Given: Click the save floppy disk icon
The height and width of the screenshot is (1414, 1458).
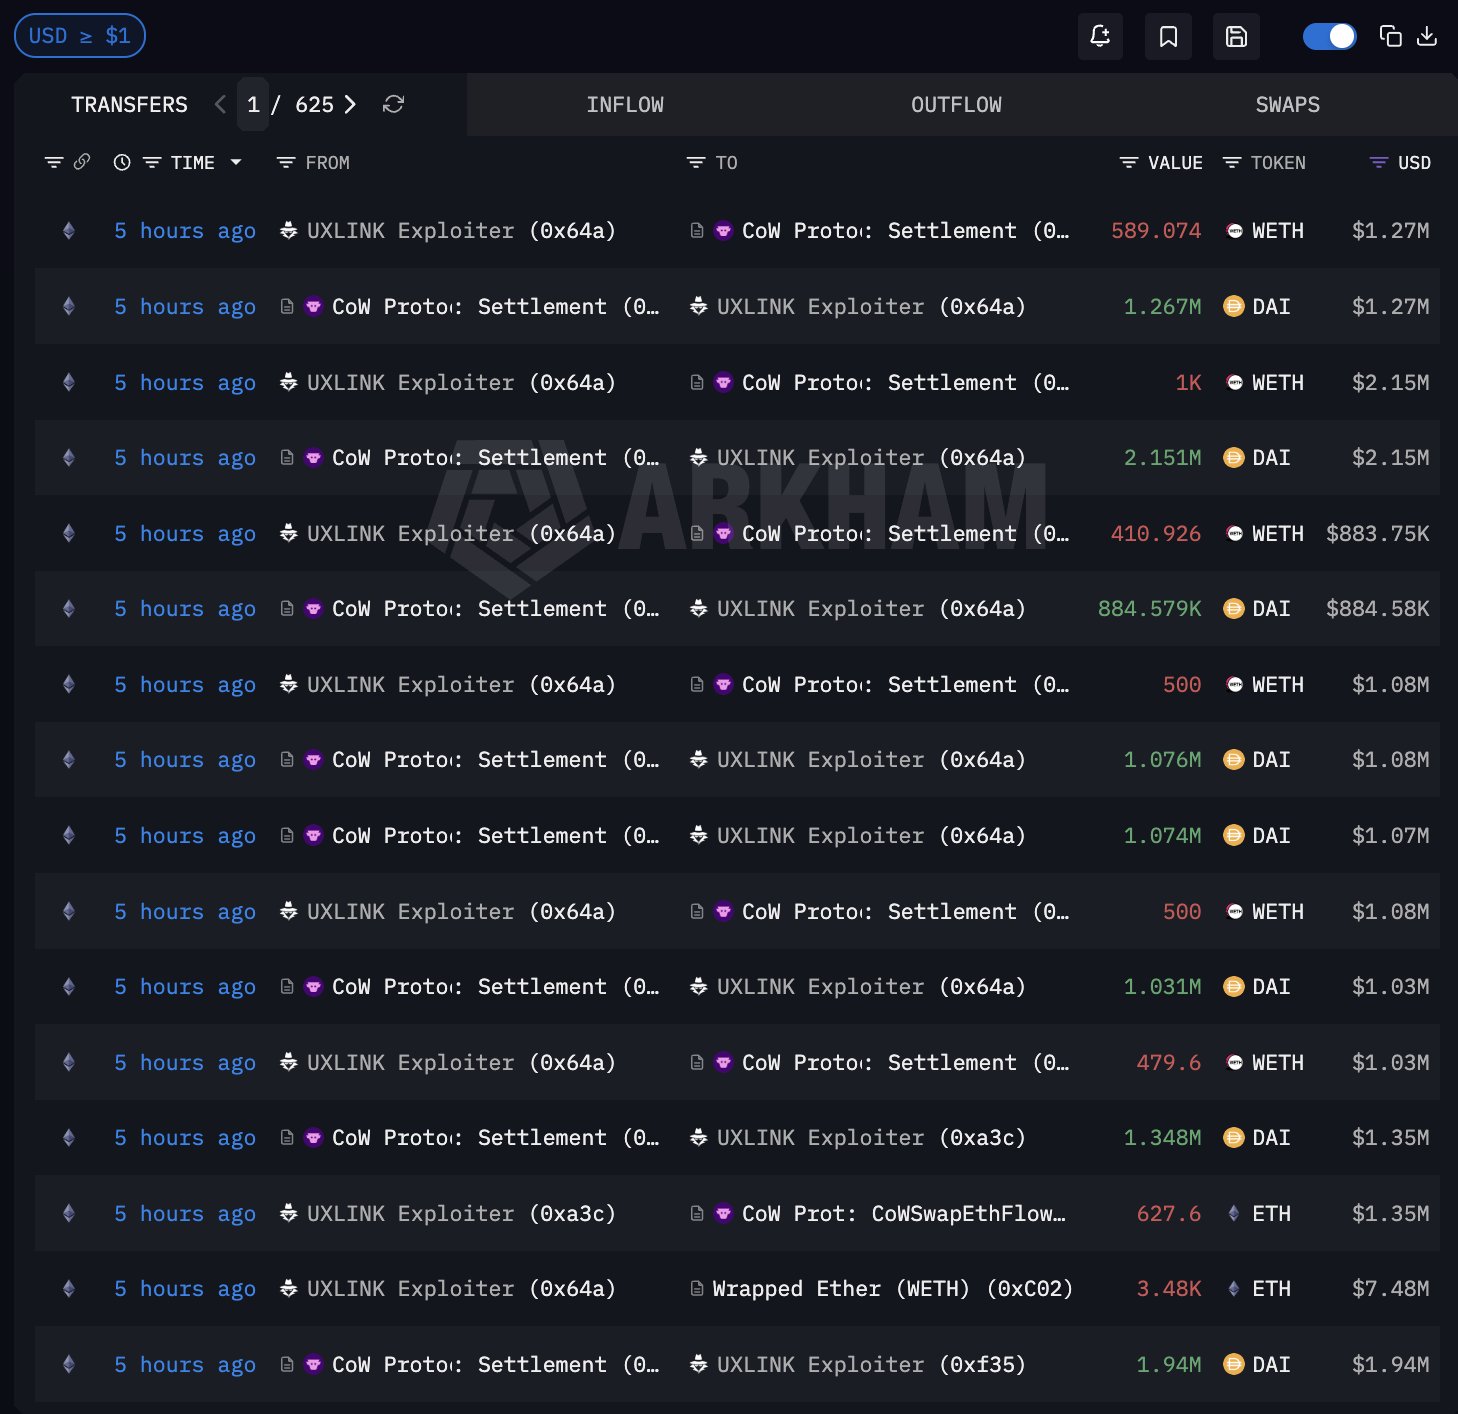Looking at the screenshot, I should pyautogui.click(x=1236, y=37).
